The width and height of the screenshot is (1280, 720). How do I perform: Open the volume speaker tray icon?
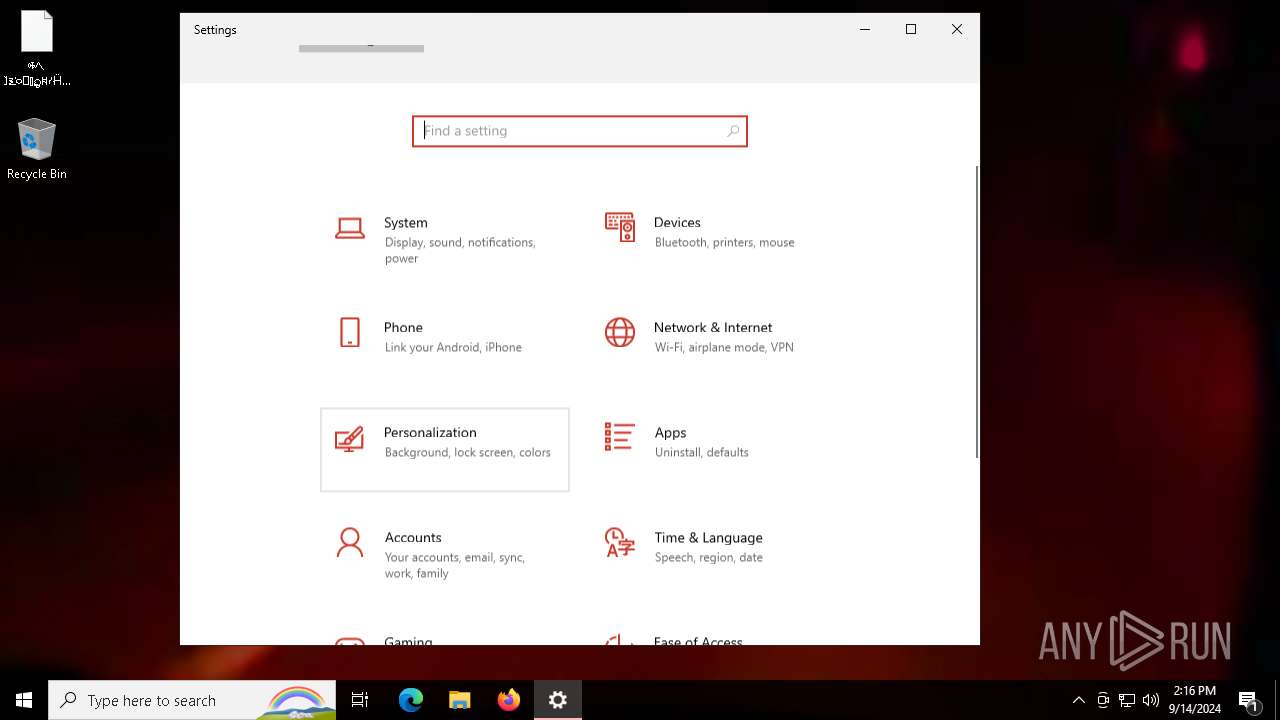click(1151, 700)
